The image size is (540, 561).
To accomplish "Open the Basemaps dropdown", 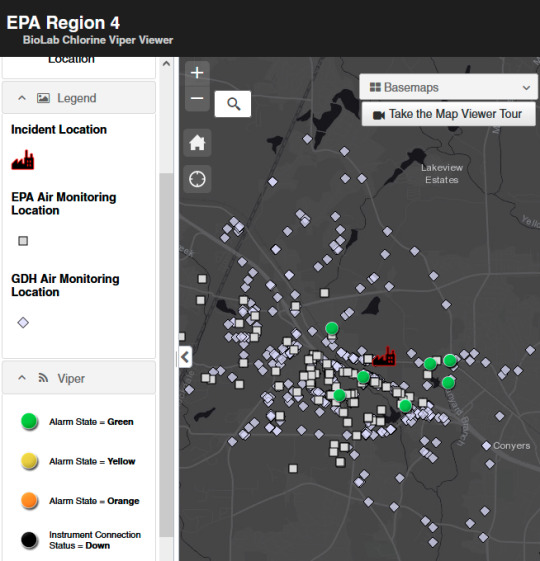I will pos(448,87).
